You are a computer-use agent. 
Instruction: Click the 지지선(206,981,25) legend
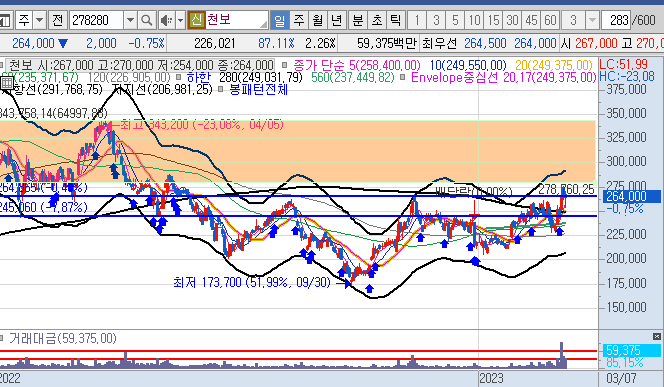162,89
